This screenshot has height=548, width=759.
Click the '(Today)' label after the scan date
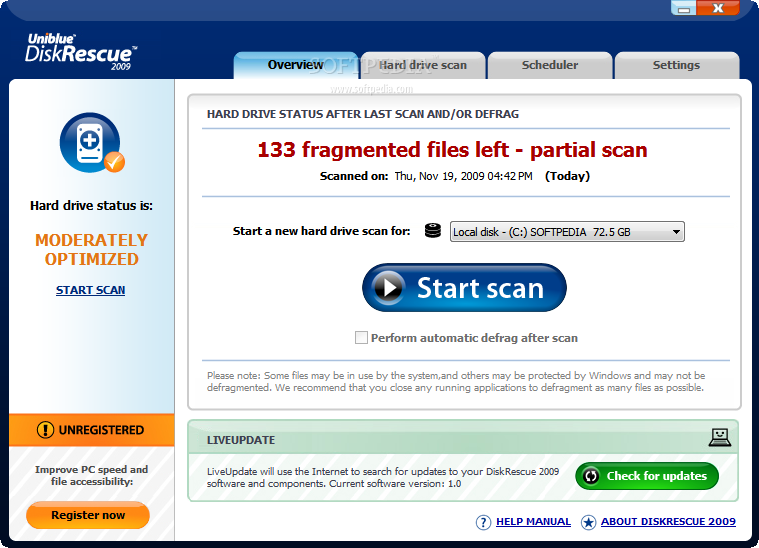click(567, 176)
